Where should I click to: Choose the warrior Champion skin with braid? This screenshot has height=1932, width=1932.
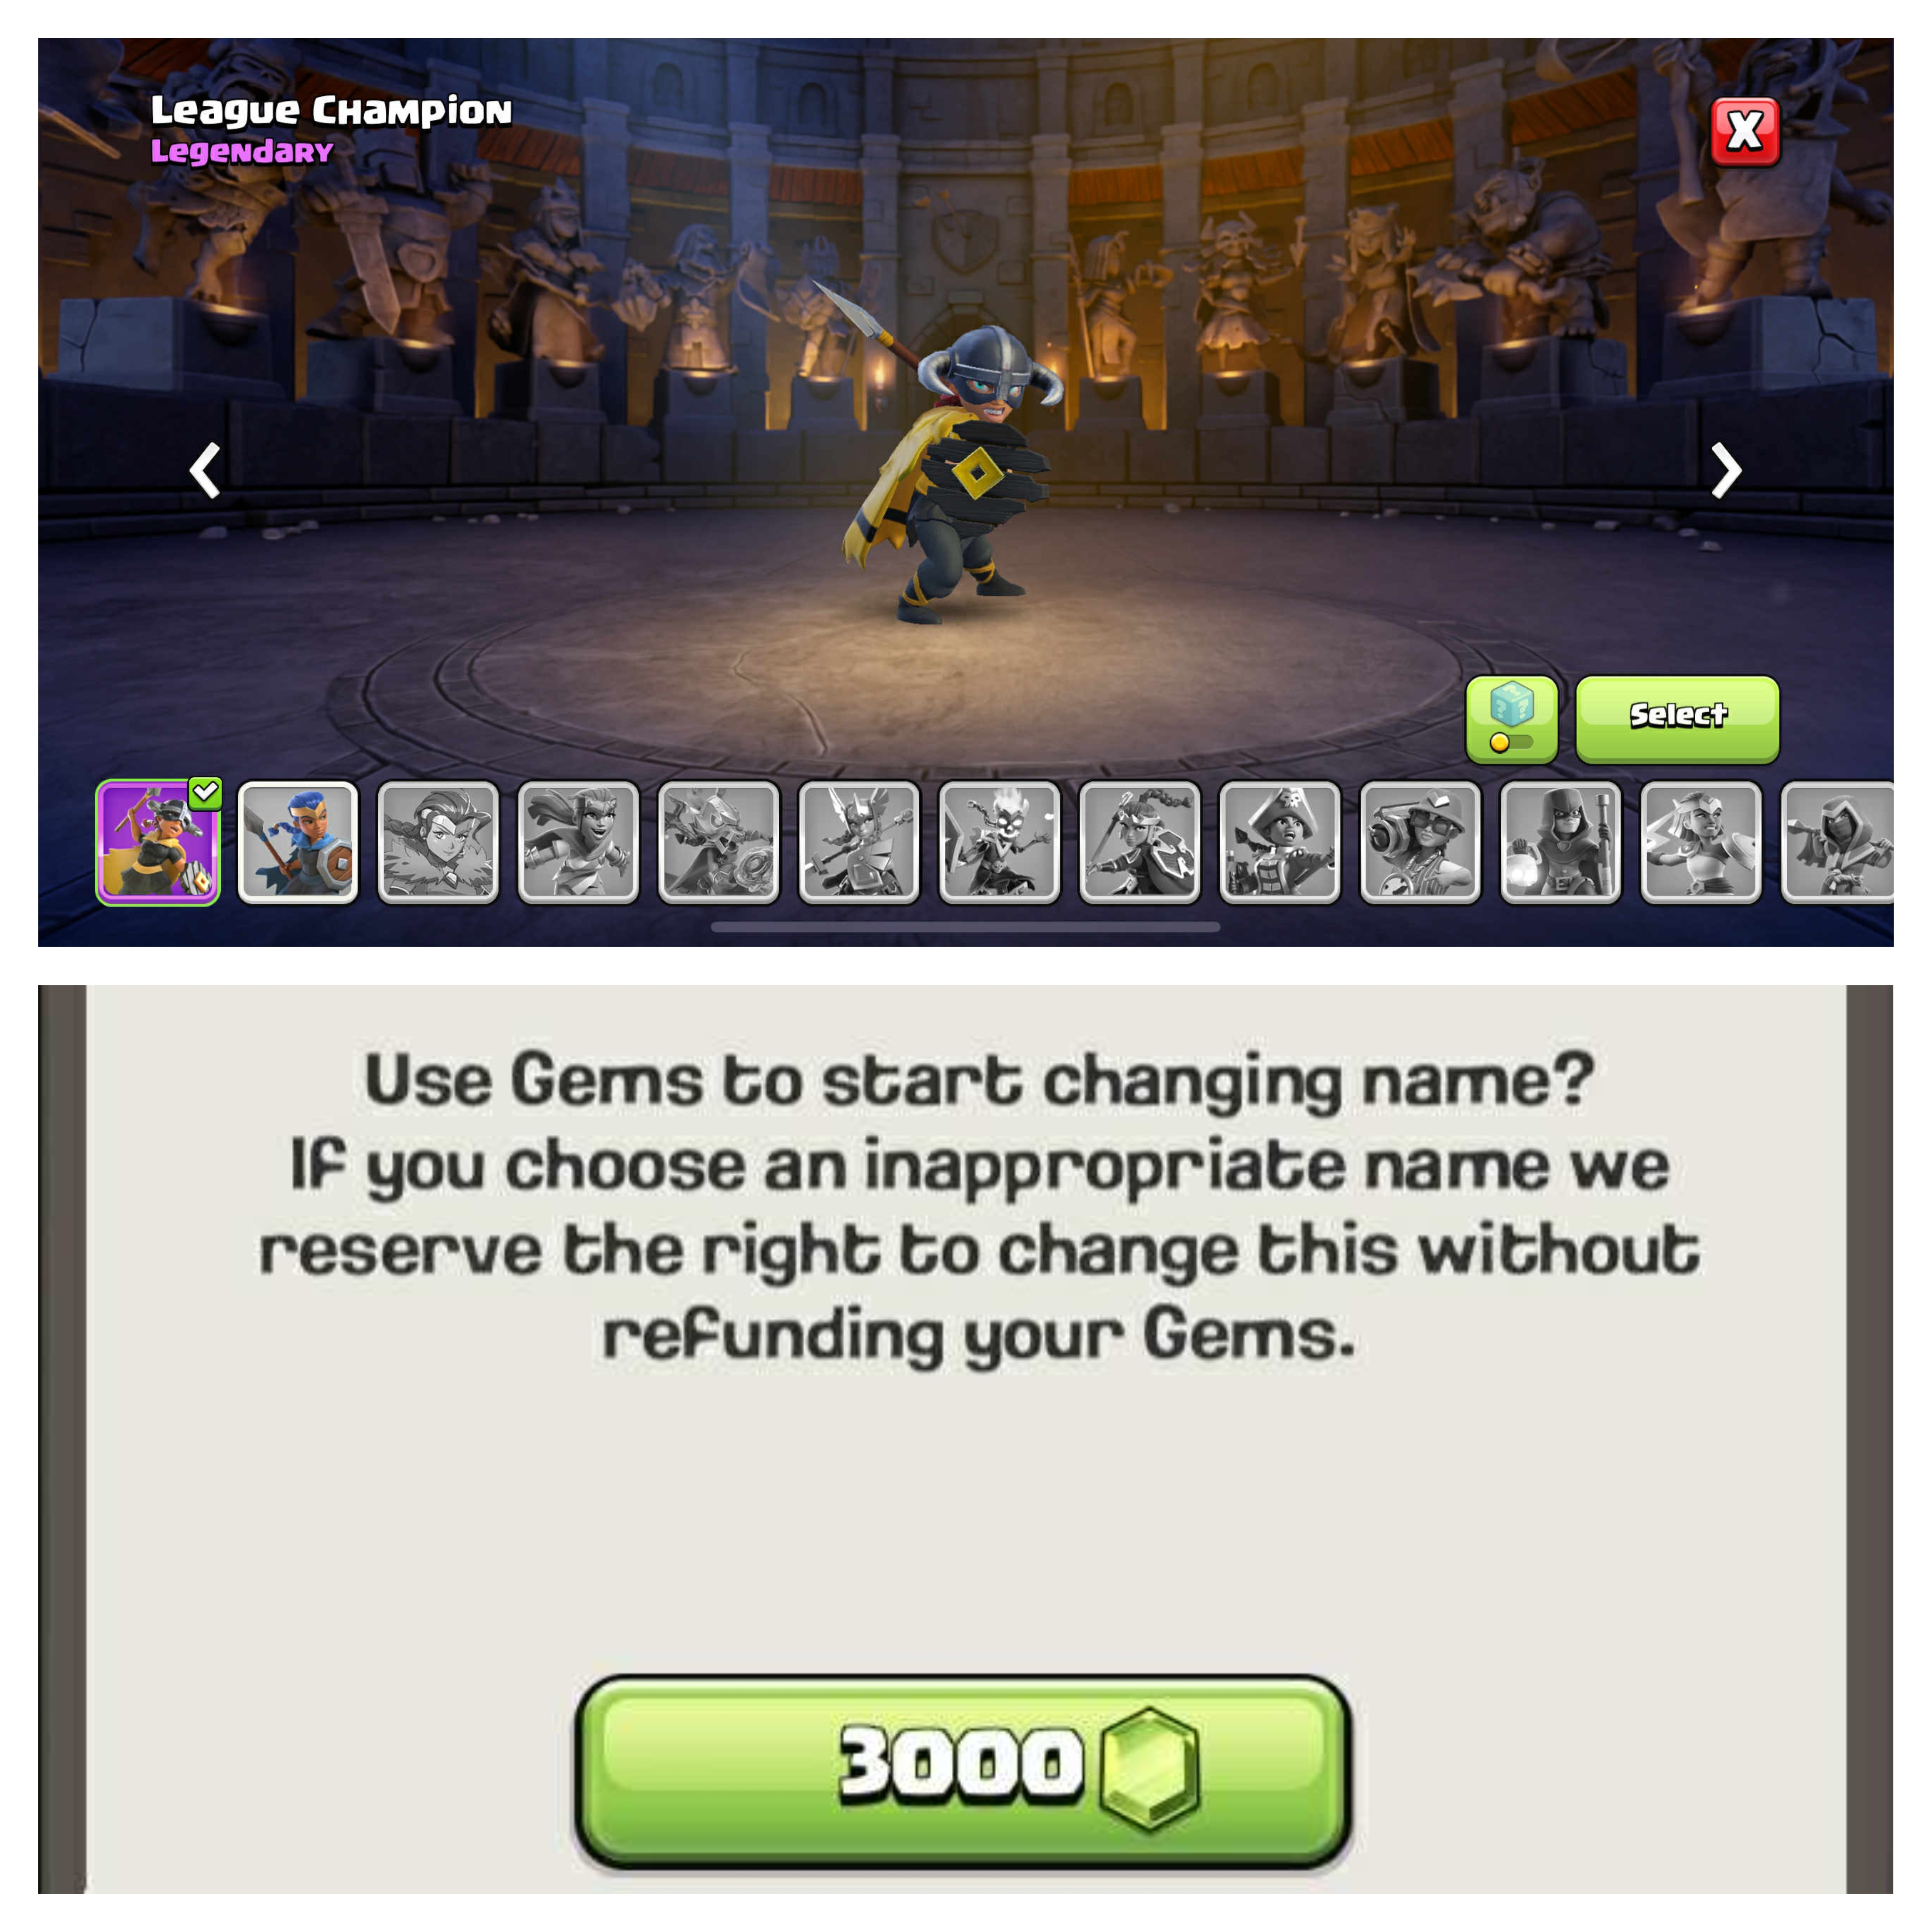click(1140, 842)
